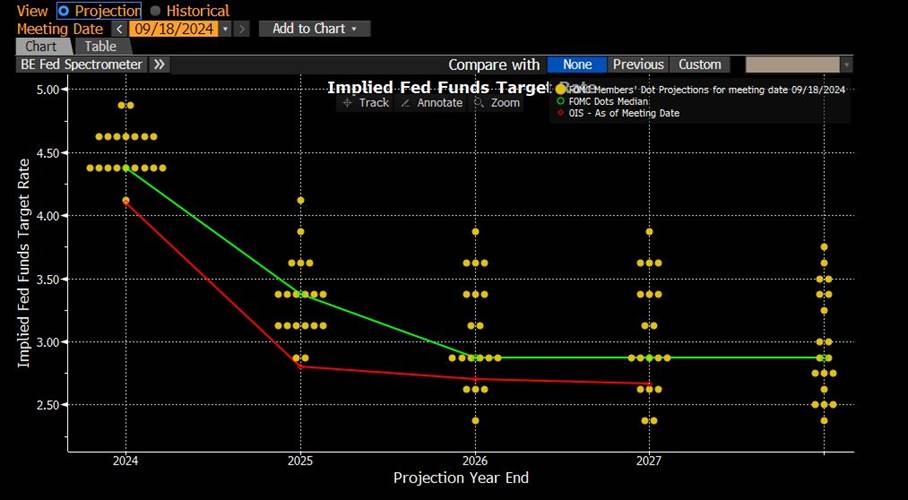Image resolution: width=908 pixels, height=500 pixels.
Task: Activate the Track crosshair tool
Action: tap(365, 103)
